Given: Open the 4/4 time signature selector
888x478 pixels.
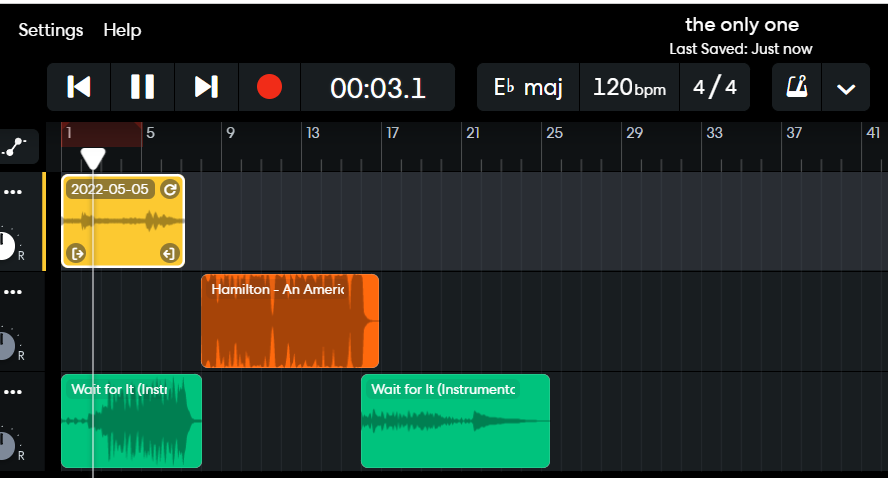Looking at the screenshot, I should coord(715,87).
